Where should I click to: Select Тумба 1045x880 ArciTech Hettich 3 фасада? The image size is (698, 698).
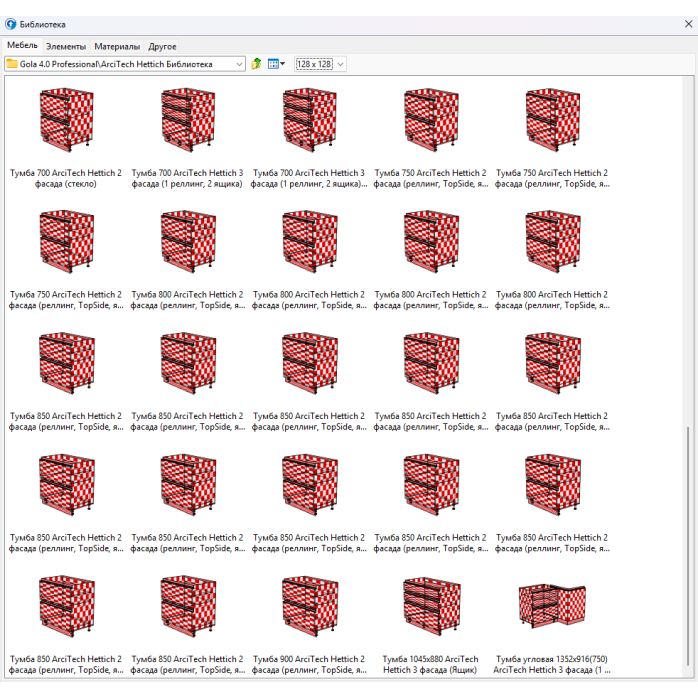430,623
